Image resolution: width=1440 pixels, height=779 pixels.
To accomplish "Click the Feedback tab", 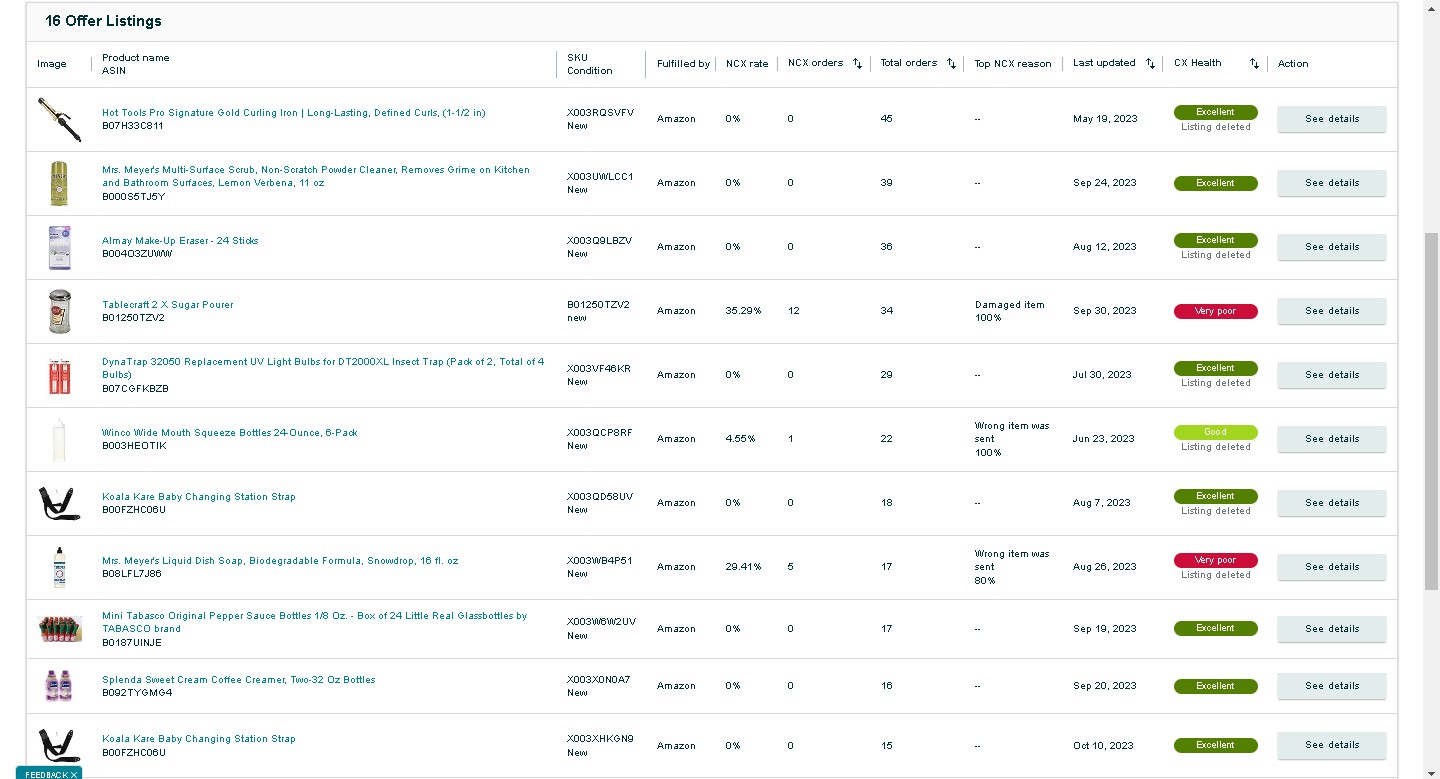I will click(x=48, y=774).
